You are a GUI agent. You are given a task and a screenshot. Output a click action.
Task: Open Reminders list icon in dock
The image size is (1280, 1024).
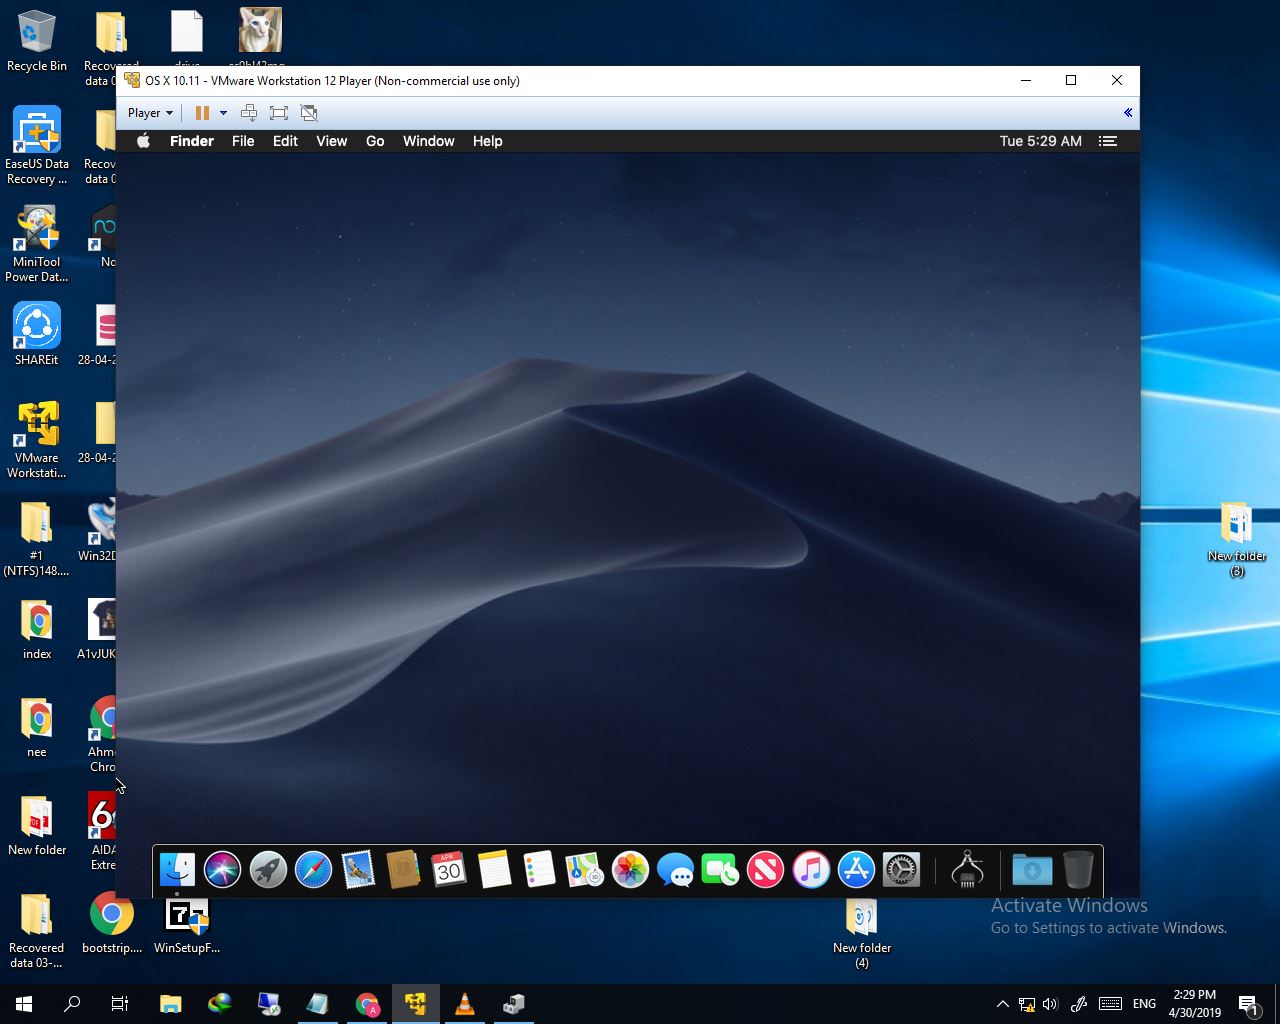(539, 870)
